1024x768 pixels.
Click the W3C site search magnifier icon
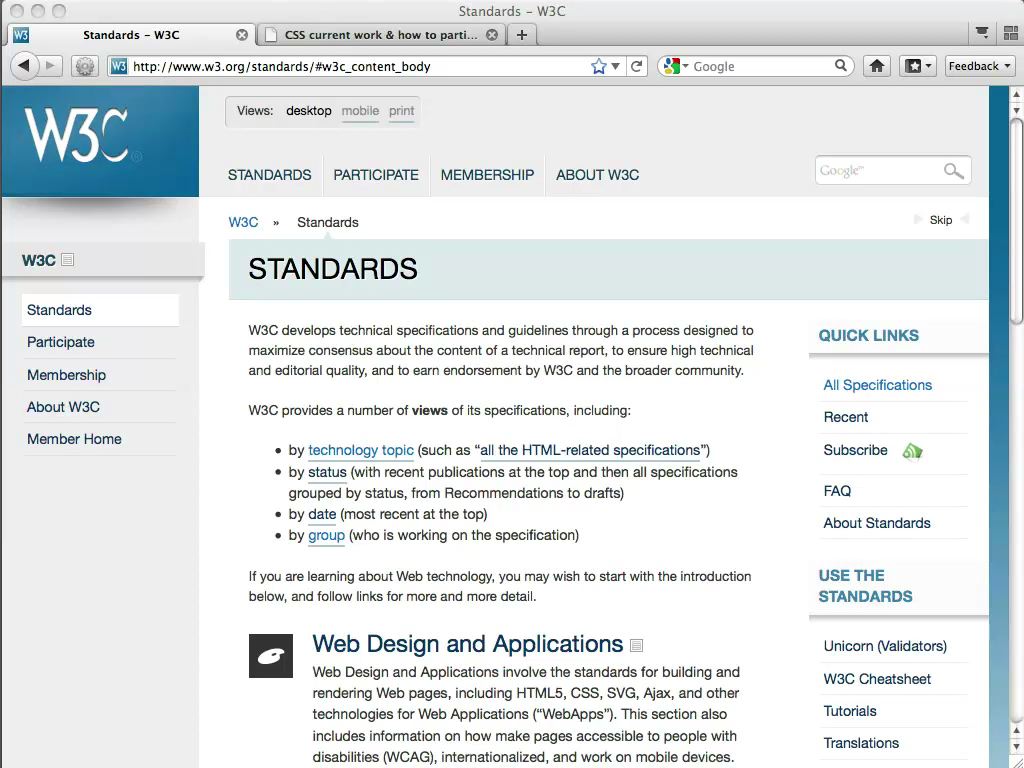[x=953, y=170]
